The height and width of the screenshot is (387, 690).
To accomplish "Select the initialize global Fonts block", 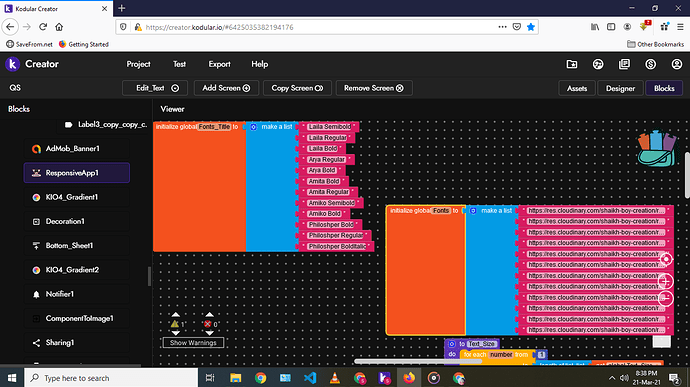I will tap(426, 270).
